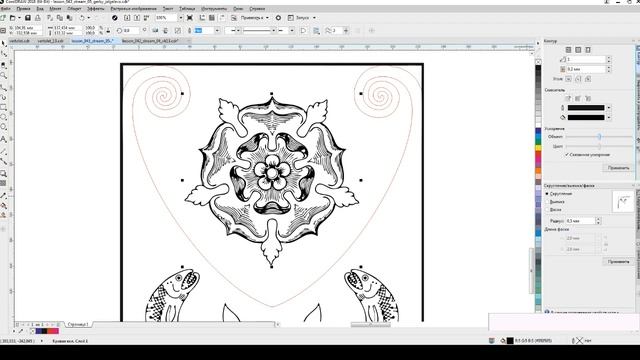Open the start arrowhead dropdown

238,31
